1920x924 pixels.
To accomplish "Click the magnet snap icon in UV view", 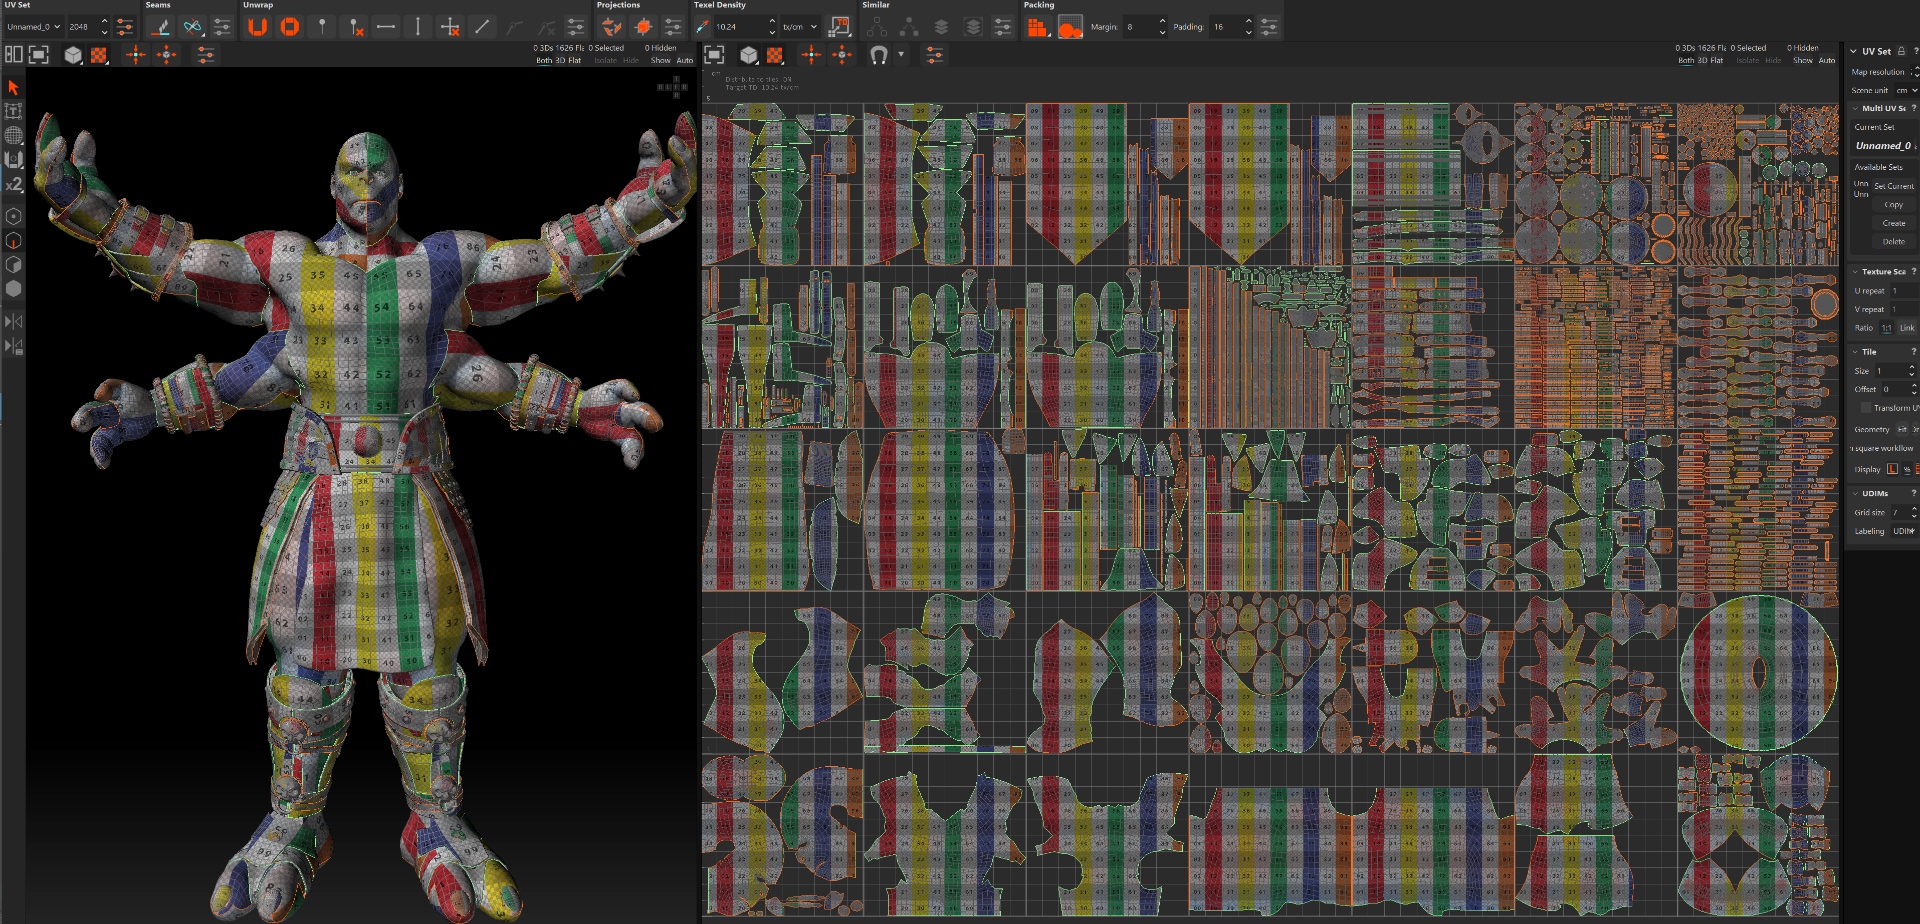I will 879,55.
